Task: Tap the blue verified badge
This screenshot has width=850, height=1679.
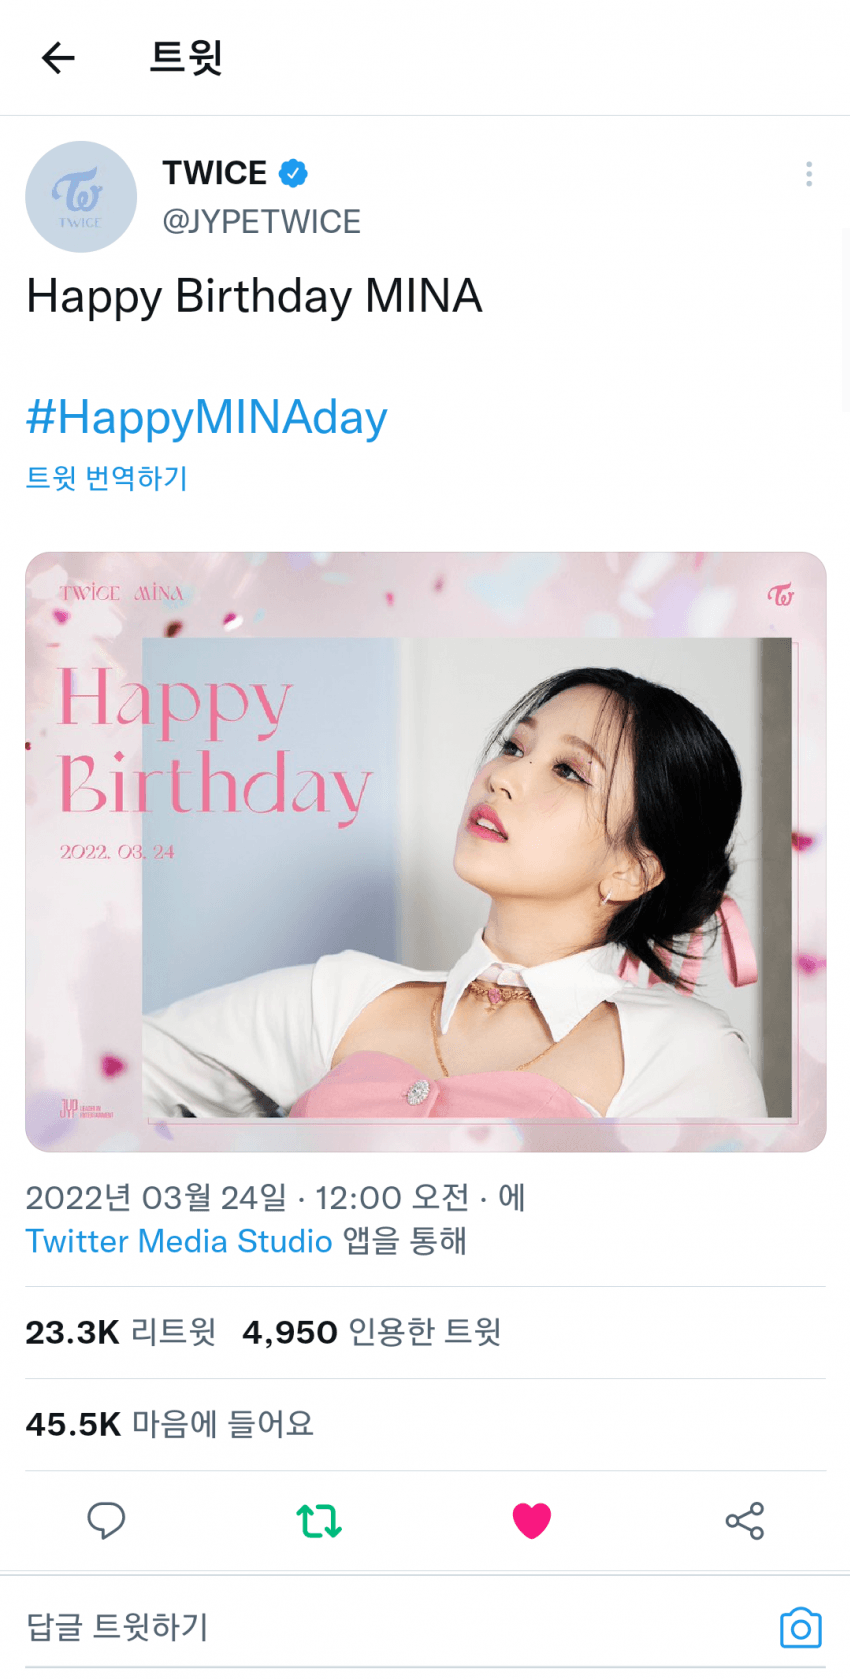Action: point(293,173)
